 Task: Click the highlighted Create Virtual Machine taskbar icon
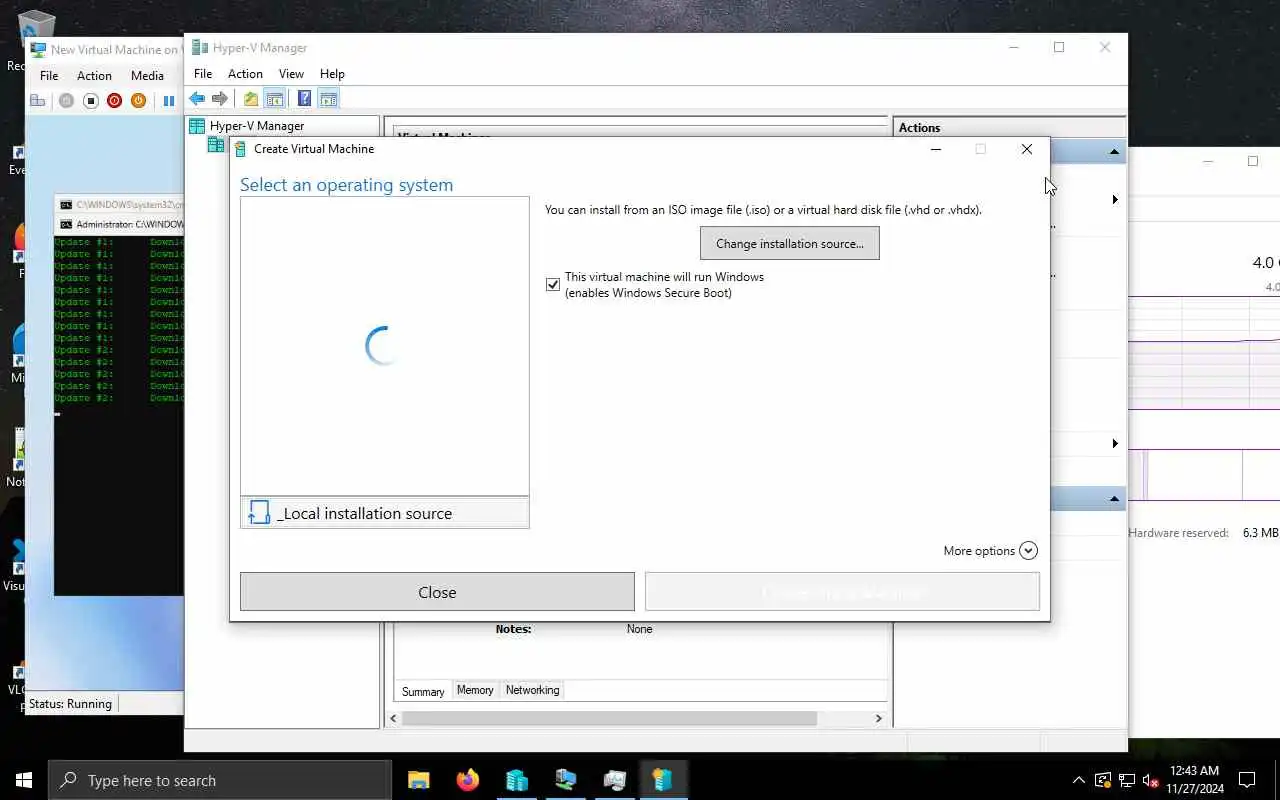point(663,780)
